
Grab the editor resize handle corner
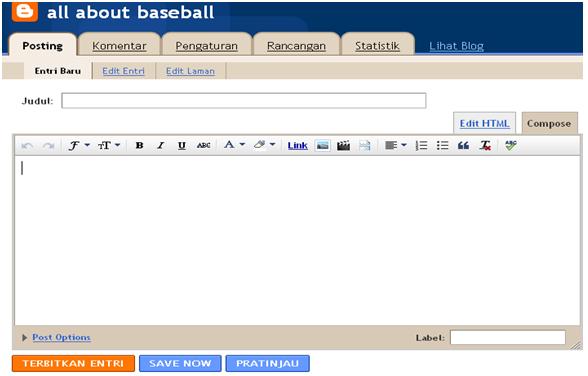pyautogui.click(x=576, y=346)
